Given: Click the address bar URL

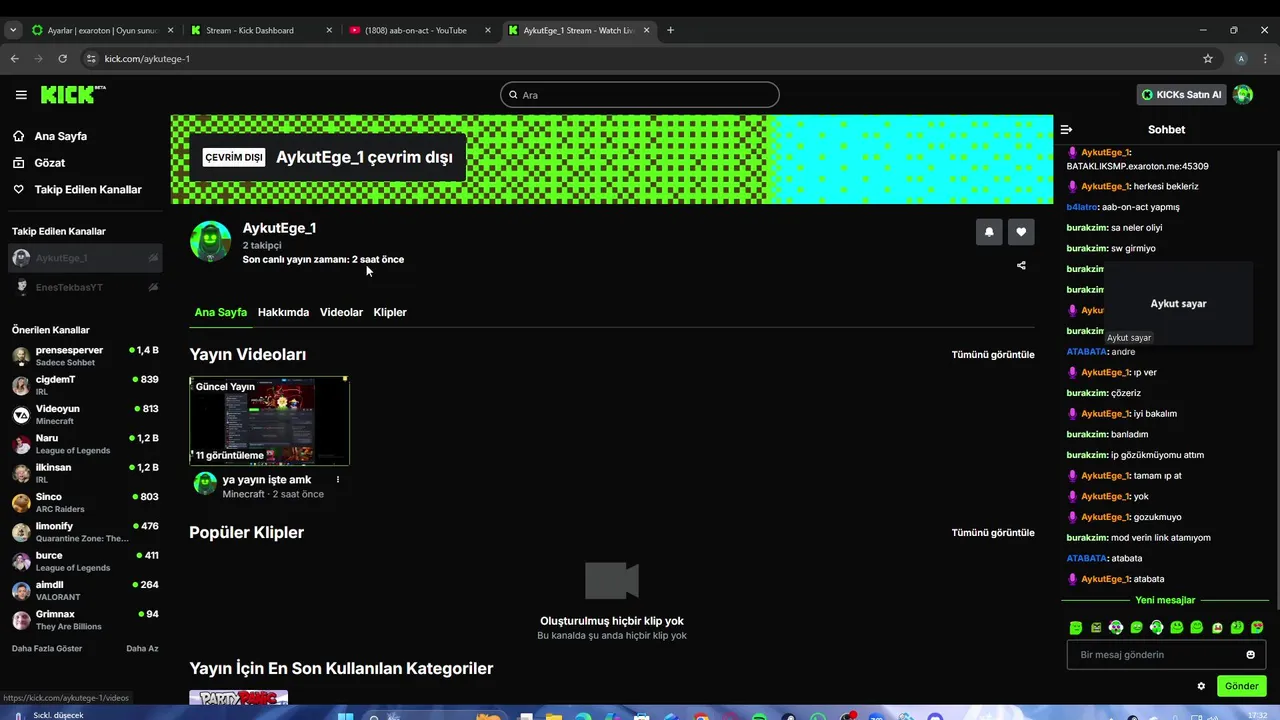Looking at the screenshot, I should 147,59.
